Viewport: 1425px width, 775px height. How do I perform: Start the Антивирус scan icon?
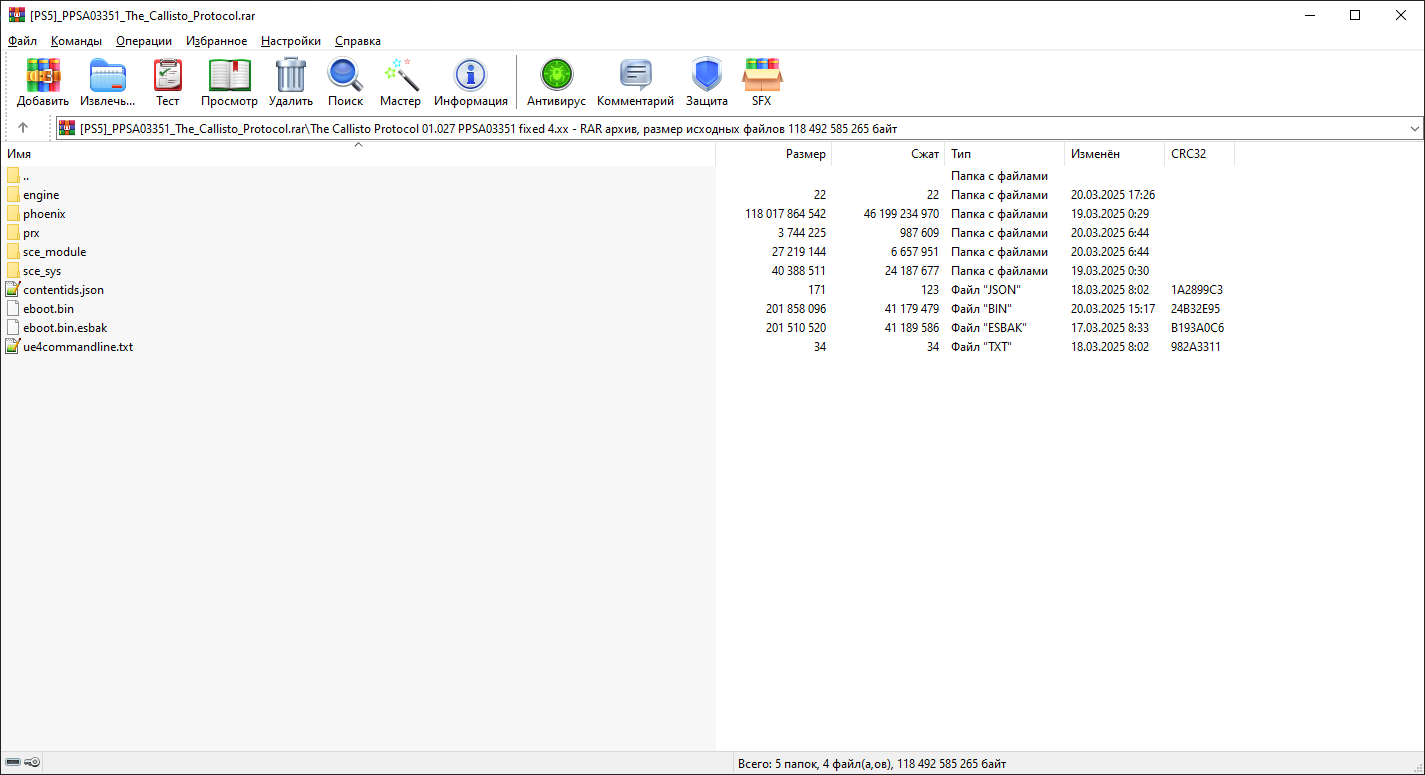point(556,75)
